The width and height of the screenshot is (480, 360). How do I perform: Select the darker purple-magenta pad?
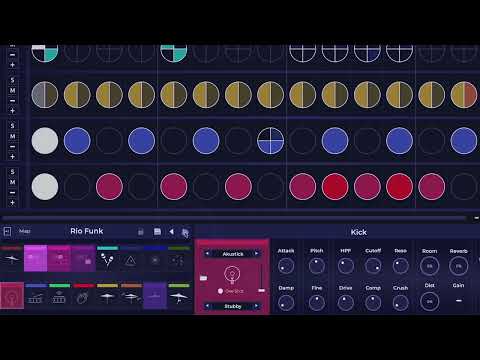(83, 259)
